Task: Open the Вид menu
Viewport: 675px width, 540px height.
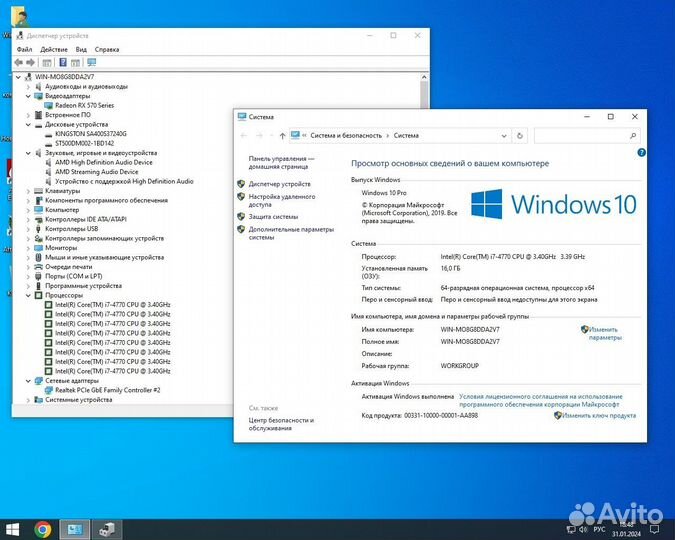Action: (x=81, y=50)
